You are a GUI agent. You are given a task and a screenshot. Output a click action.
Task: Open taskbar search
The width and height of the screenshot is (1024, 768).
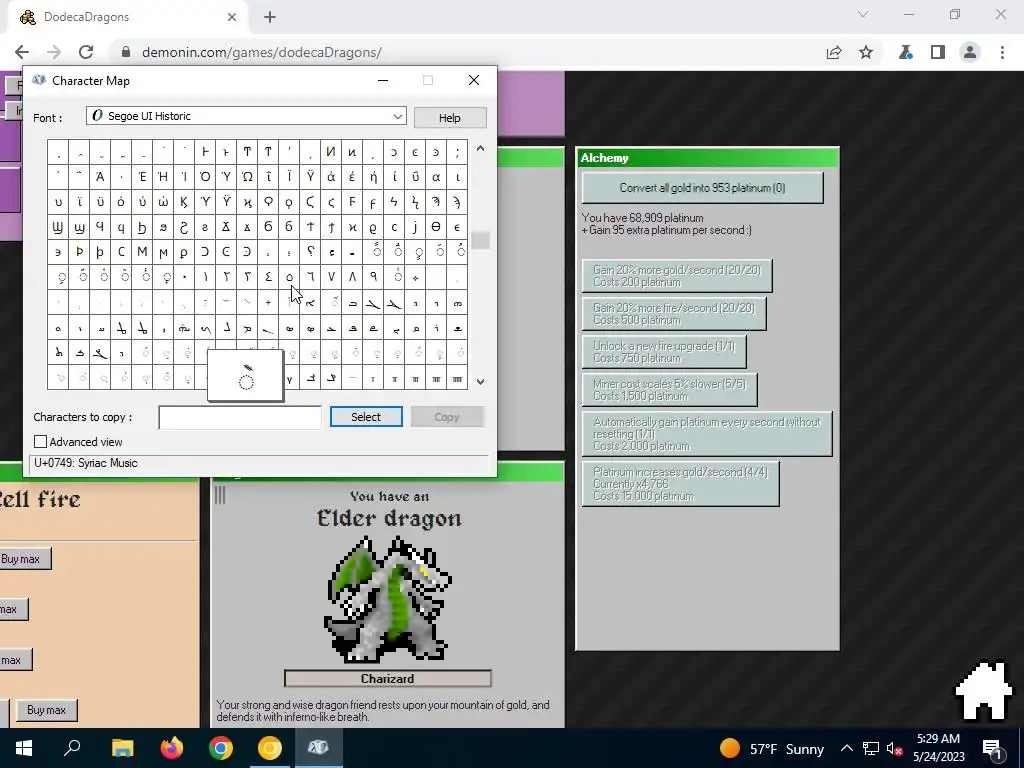72,748
